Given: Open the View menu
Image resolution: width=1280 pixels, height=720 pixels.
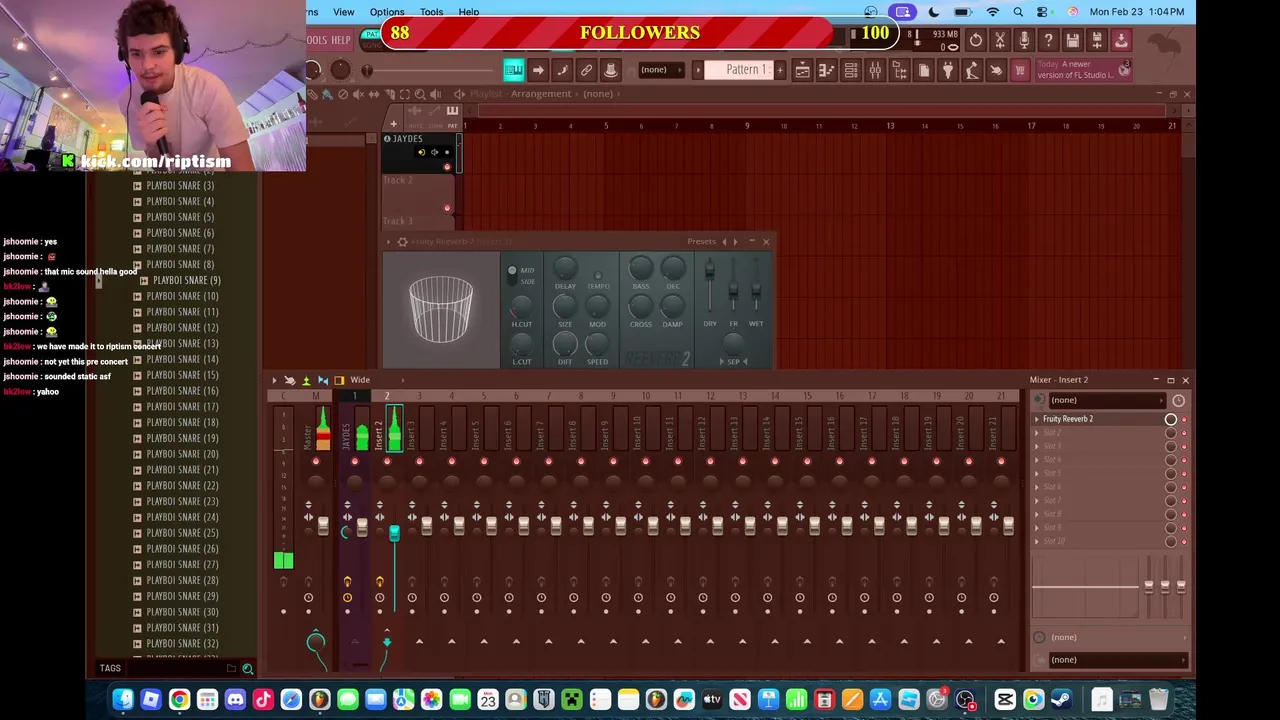Looking at the screenshot, I should (x=343, y=12).
